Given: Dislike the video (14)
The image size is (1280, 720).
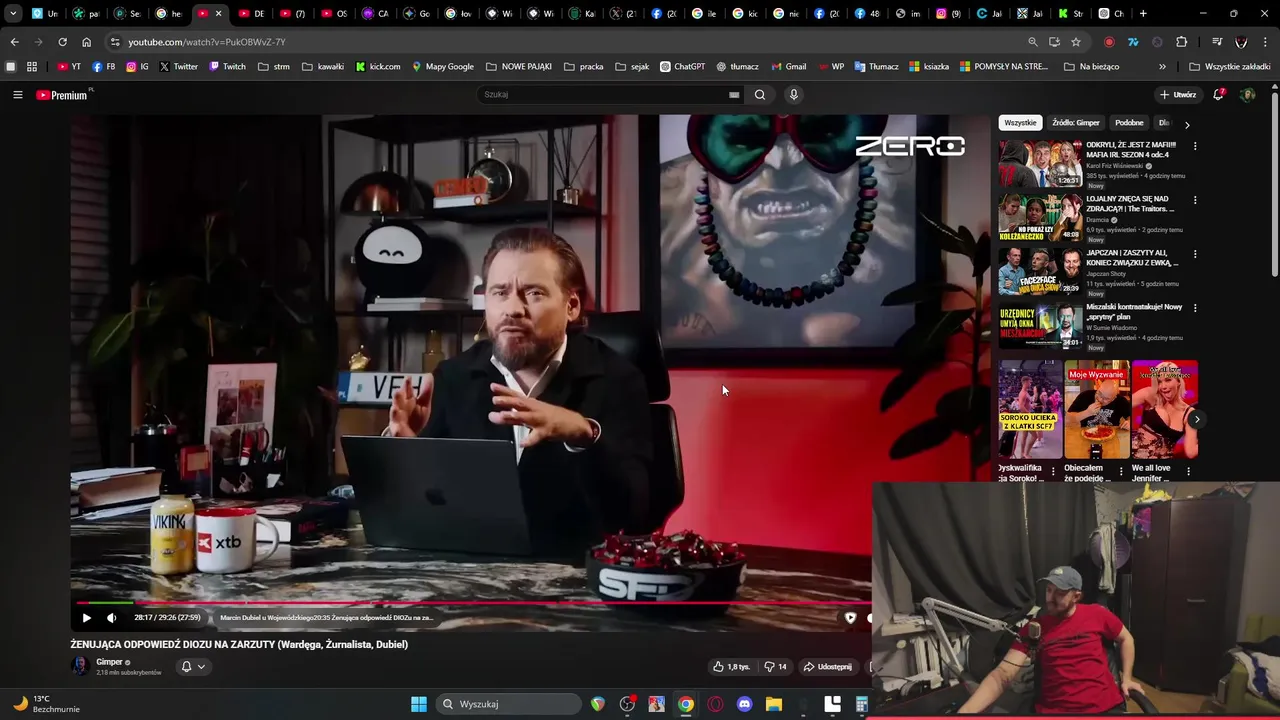Looking at the screenshot, I should (775, 667).
